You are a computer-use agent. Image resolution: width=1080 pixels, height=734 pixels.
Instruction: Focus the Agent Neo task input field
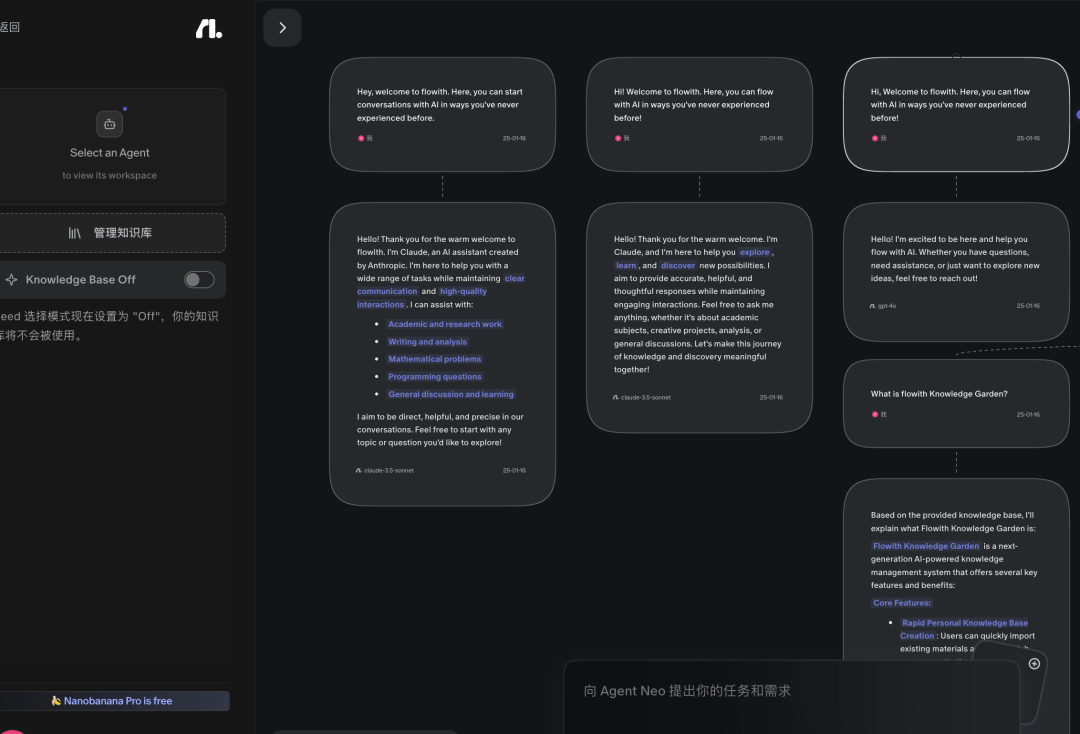[x=791, y=695]
